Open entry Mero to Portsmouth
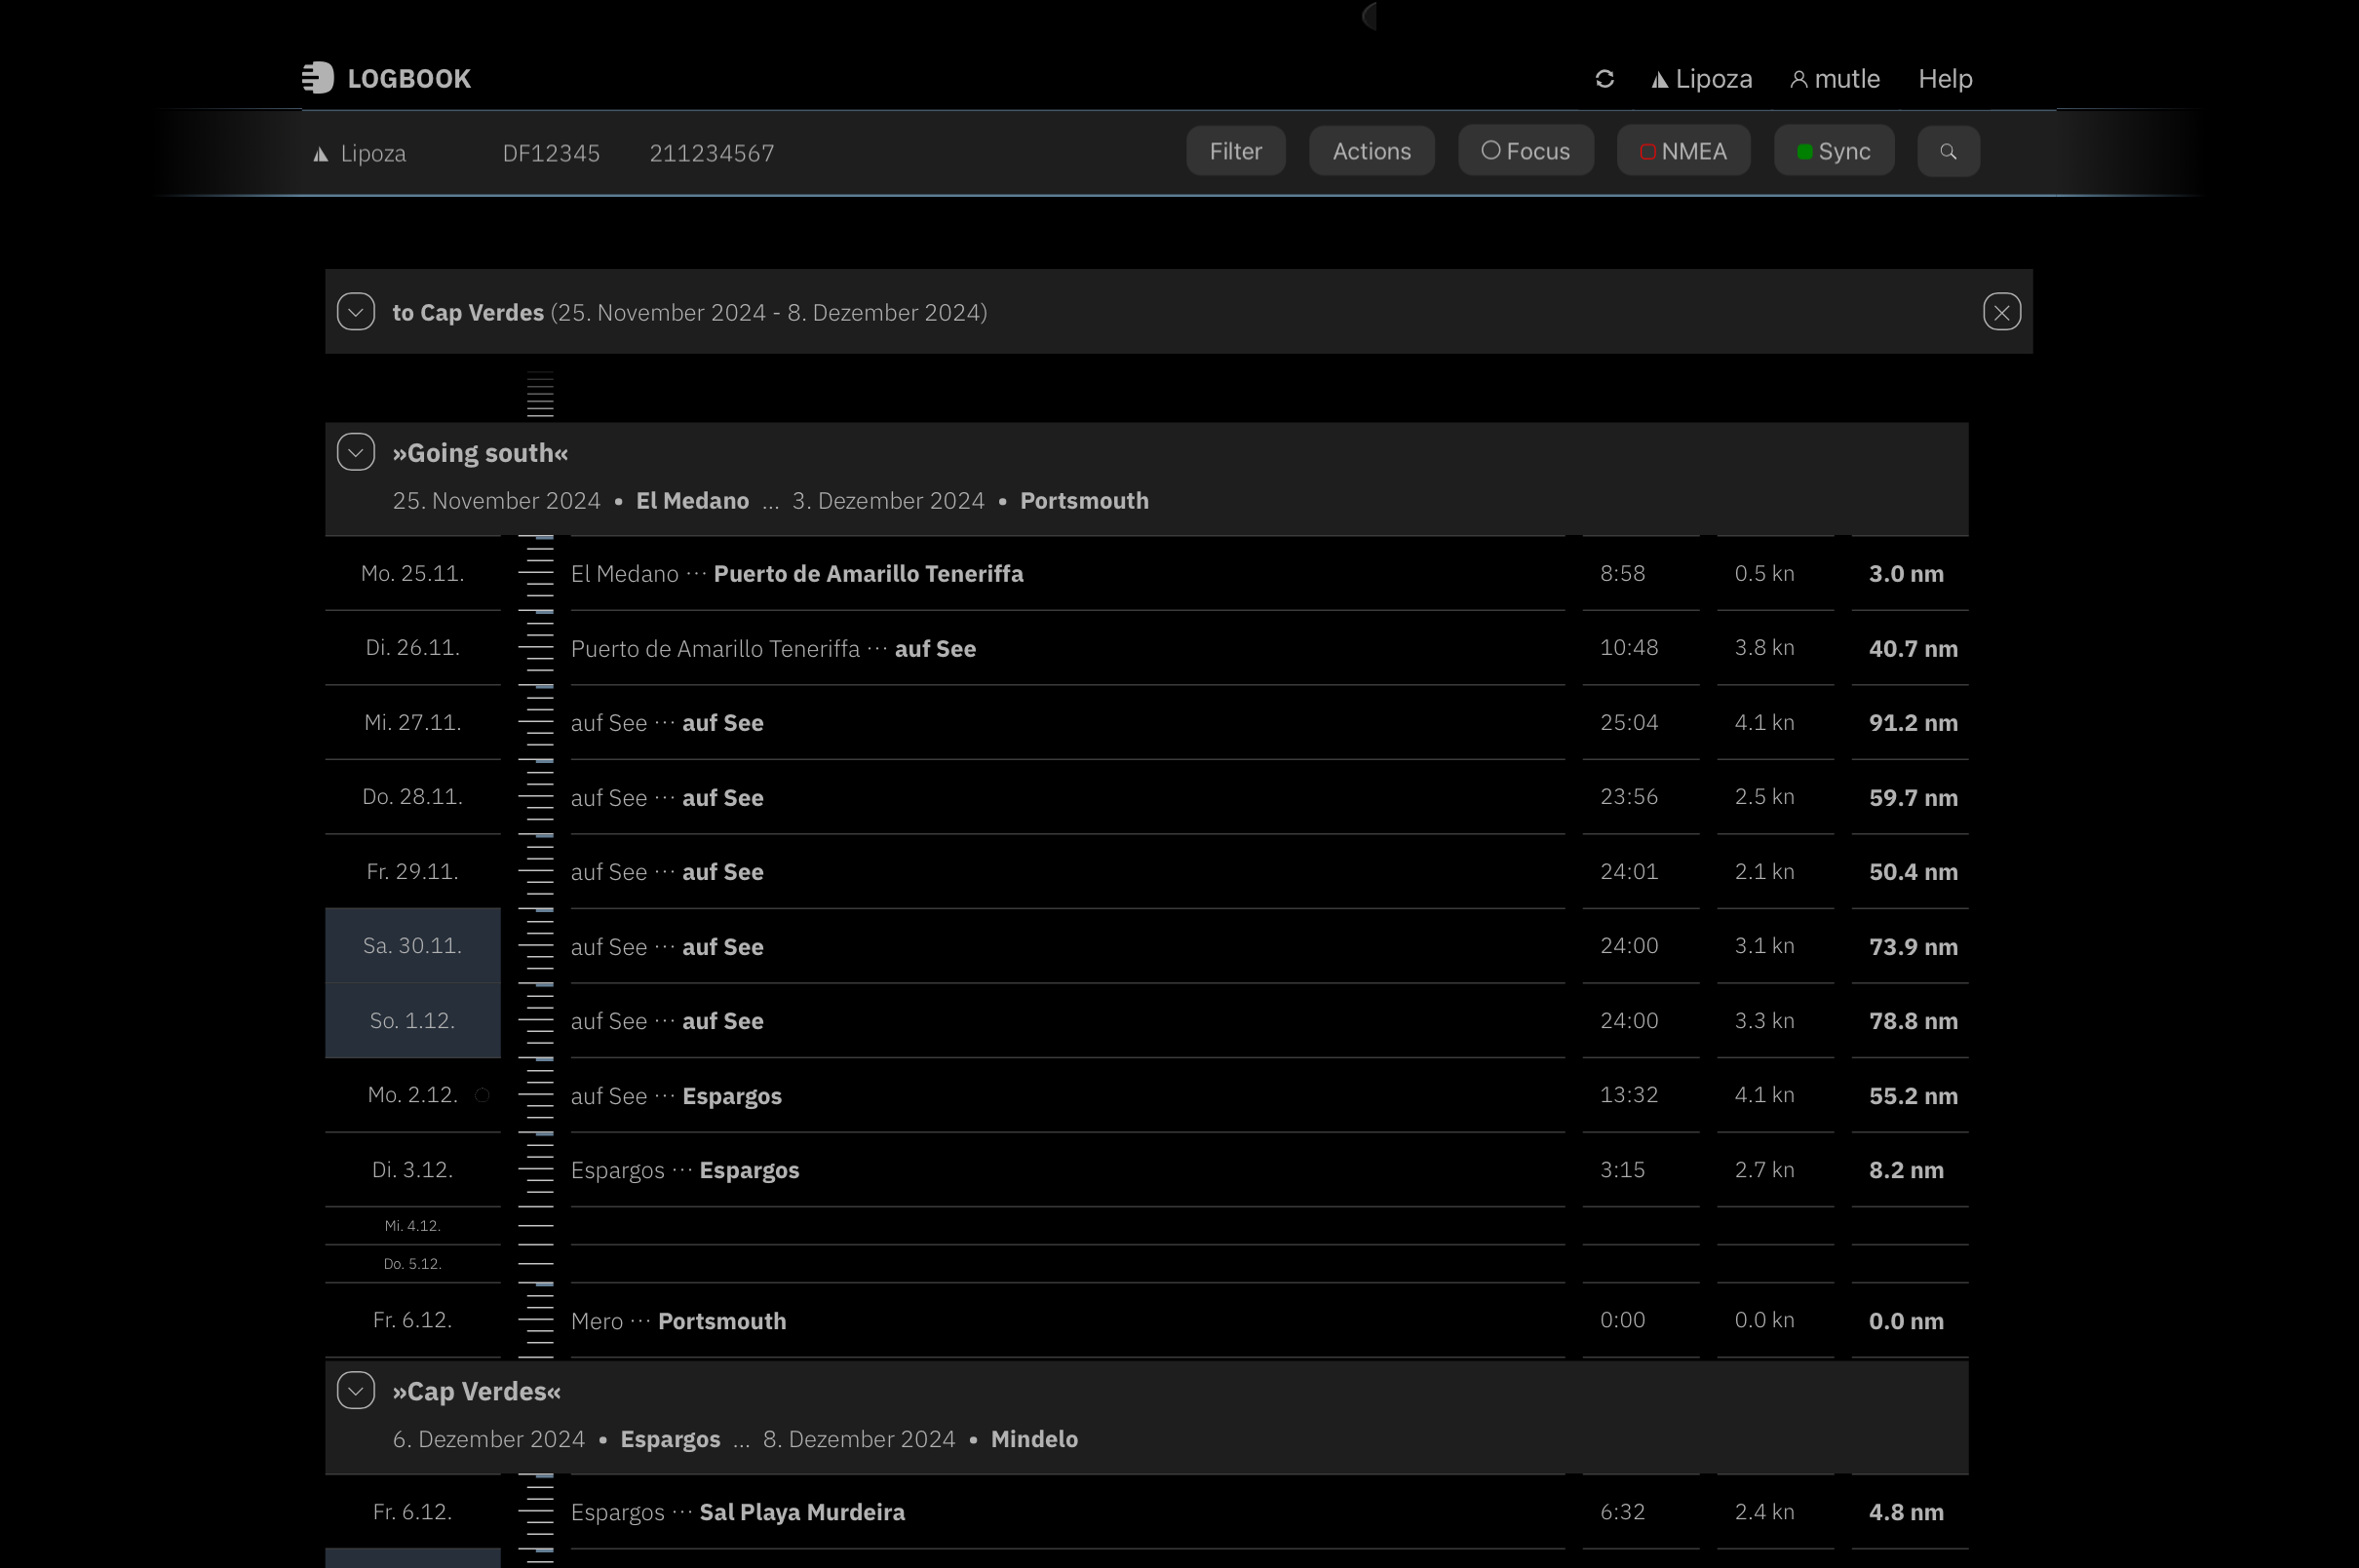Viewport: 2359px width, 1568px height. (x=678, y=1321)
